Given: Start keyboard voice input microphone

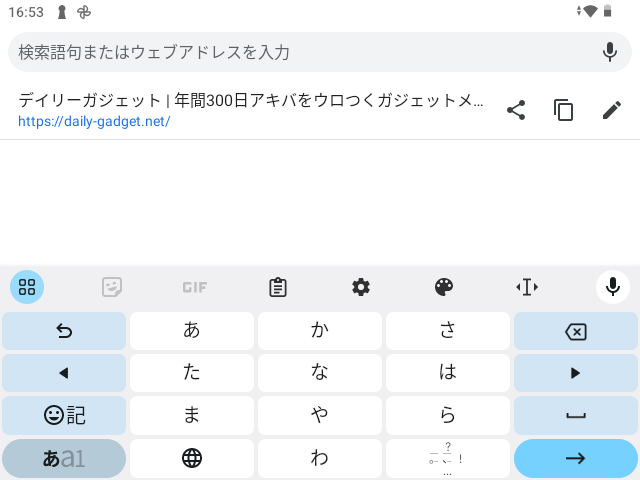Looking at the screenshot, I should [x=612, y=287].
